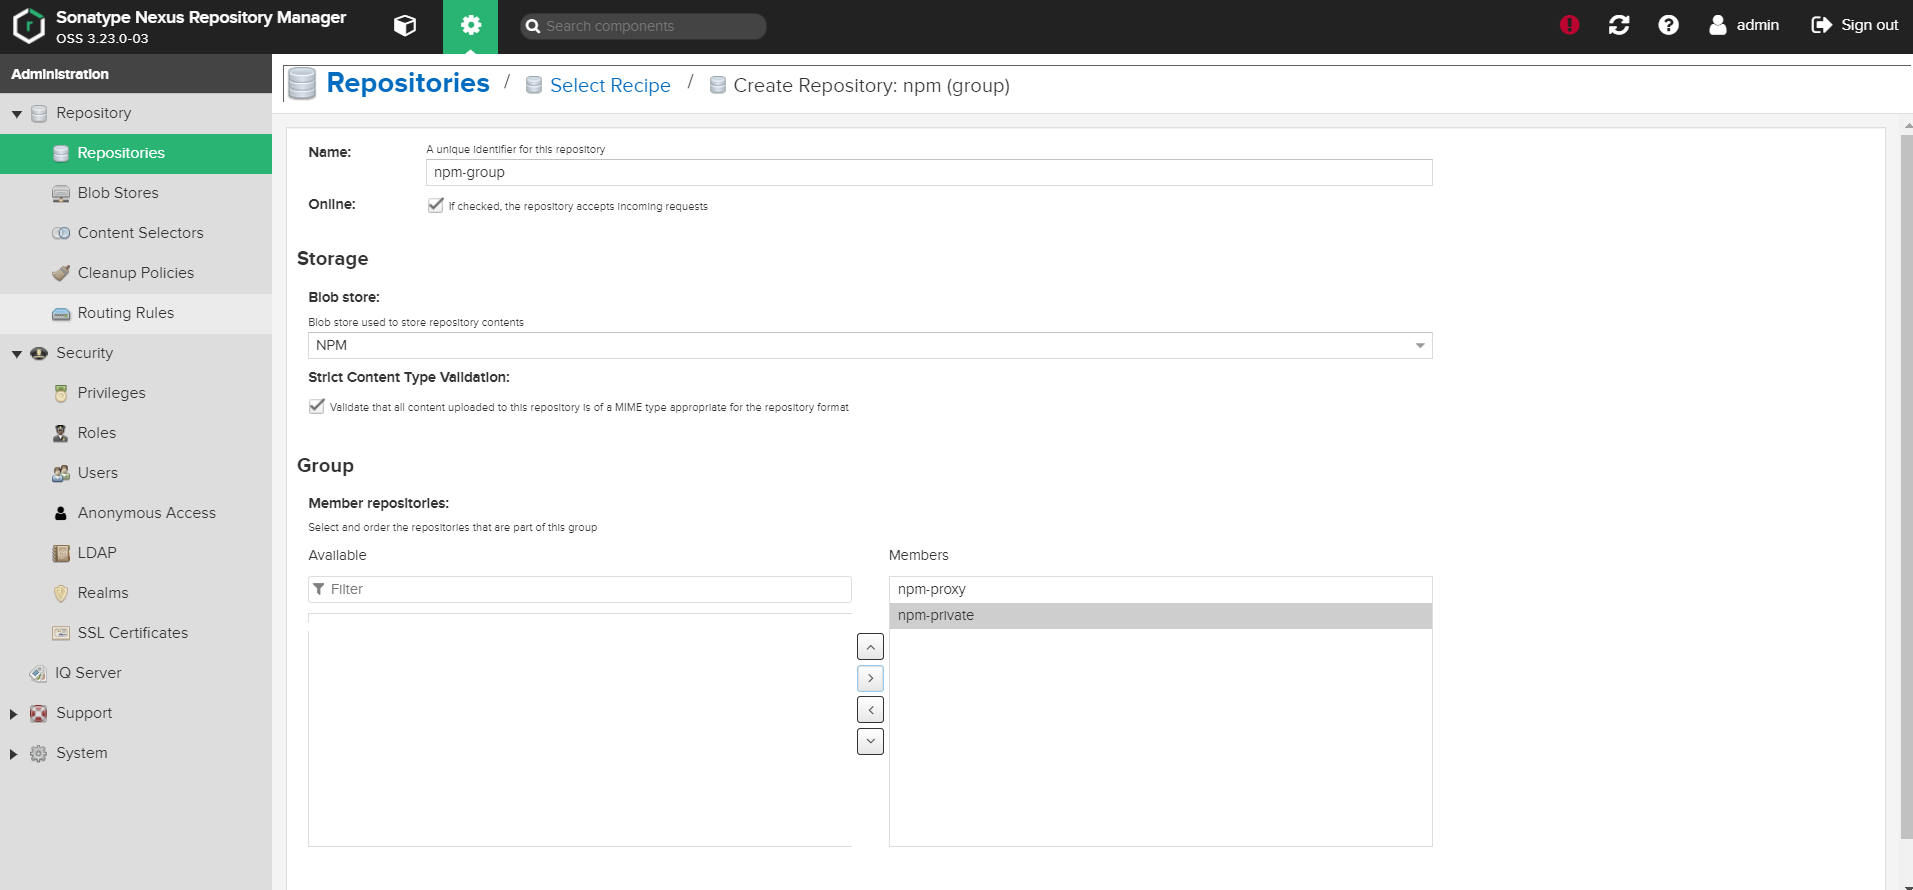Click the Sign out button
Image resolution: width=1913 pixels, height=890 pixels.
click(1855, 25)
